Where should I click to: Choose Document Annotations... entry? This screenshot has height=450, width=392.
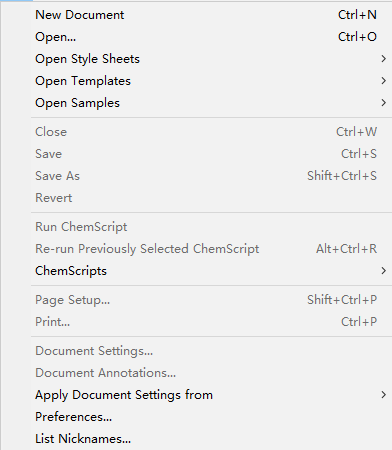coord(211,373)
